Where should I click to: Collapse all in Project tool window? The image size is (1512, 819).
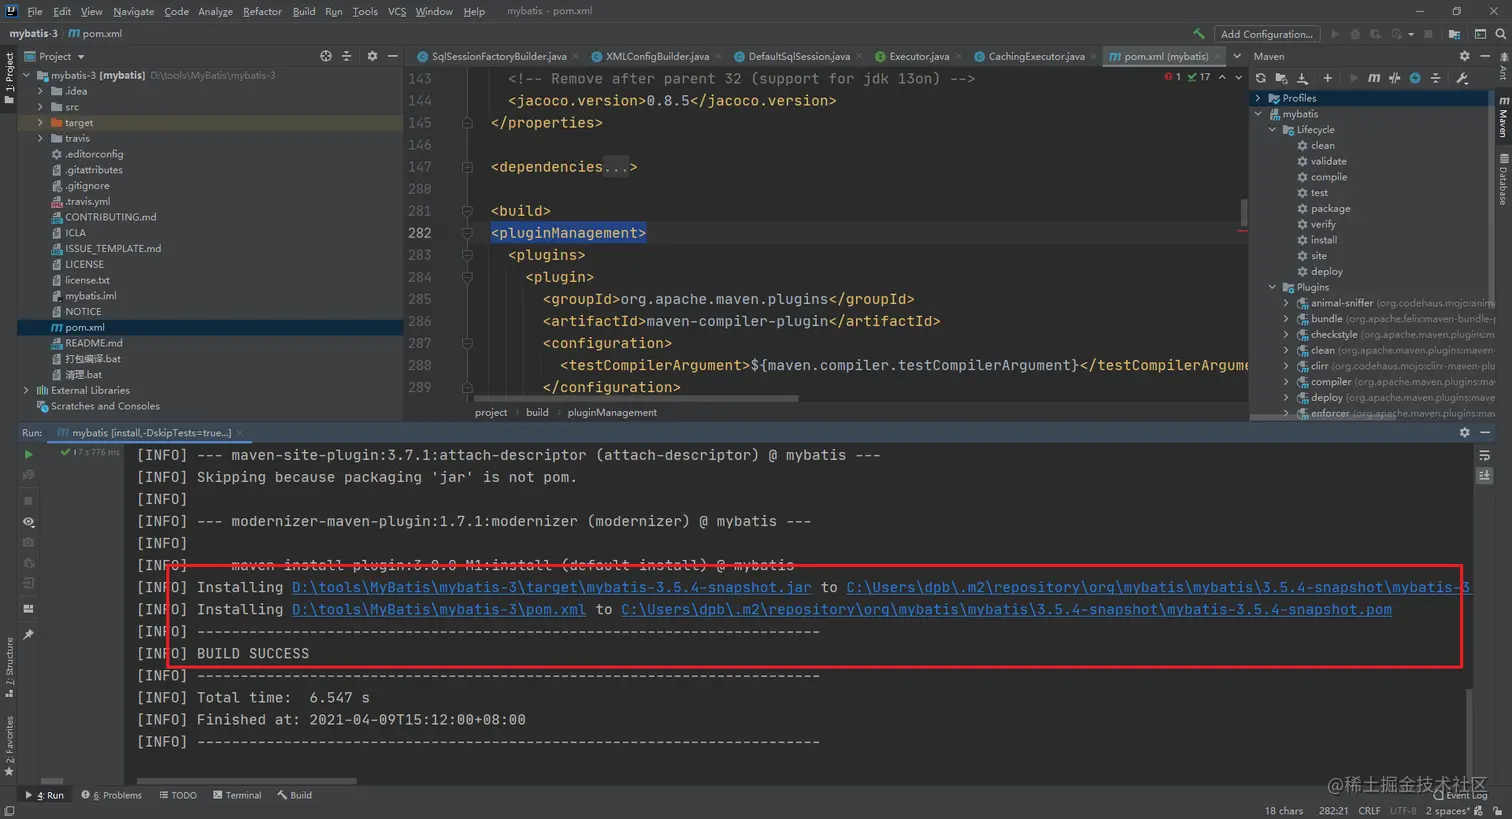click(x=347, y=56)
